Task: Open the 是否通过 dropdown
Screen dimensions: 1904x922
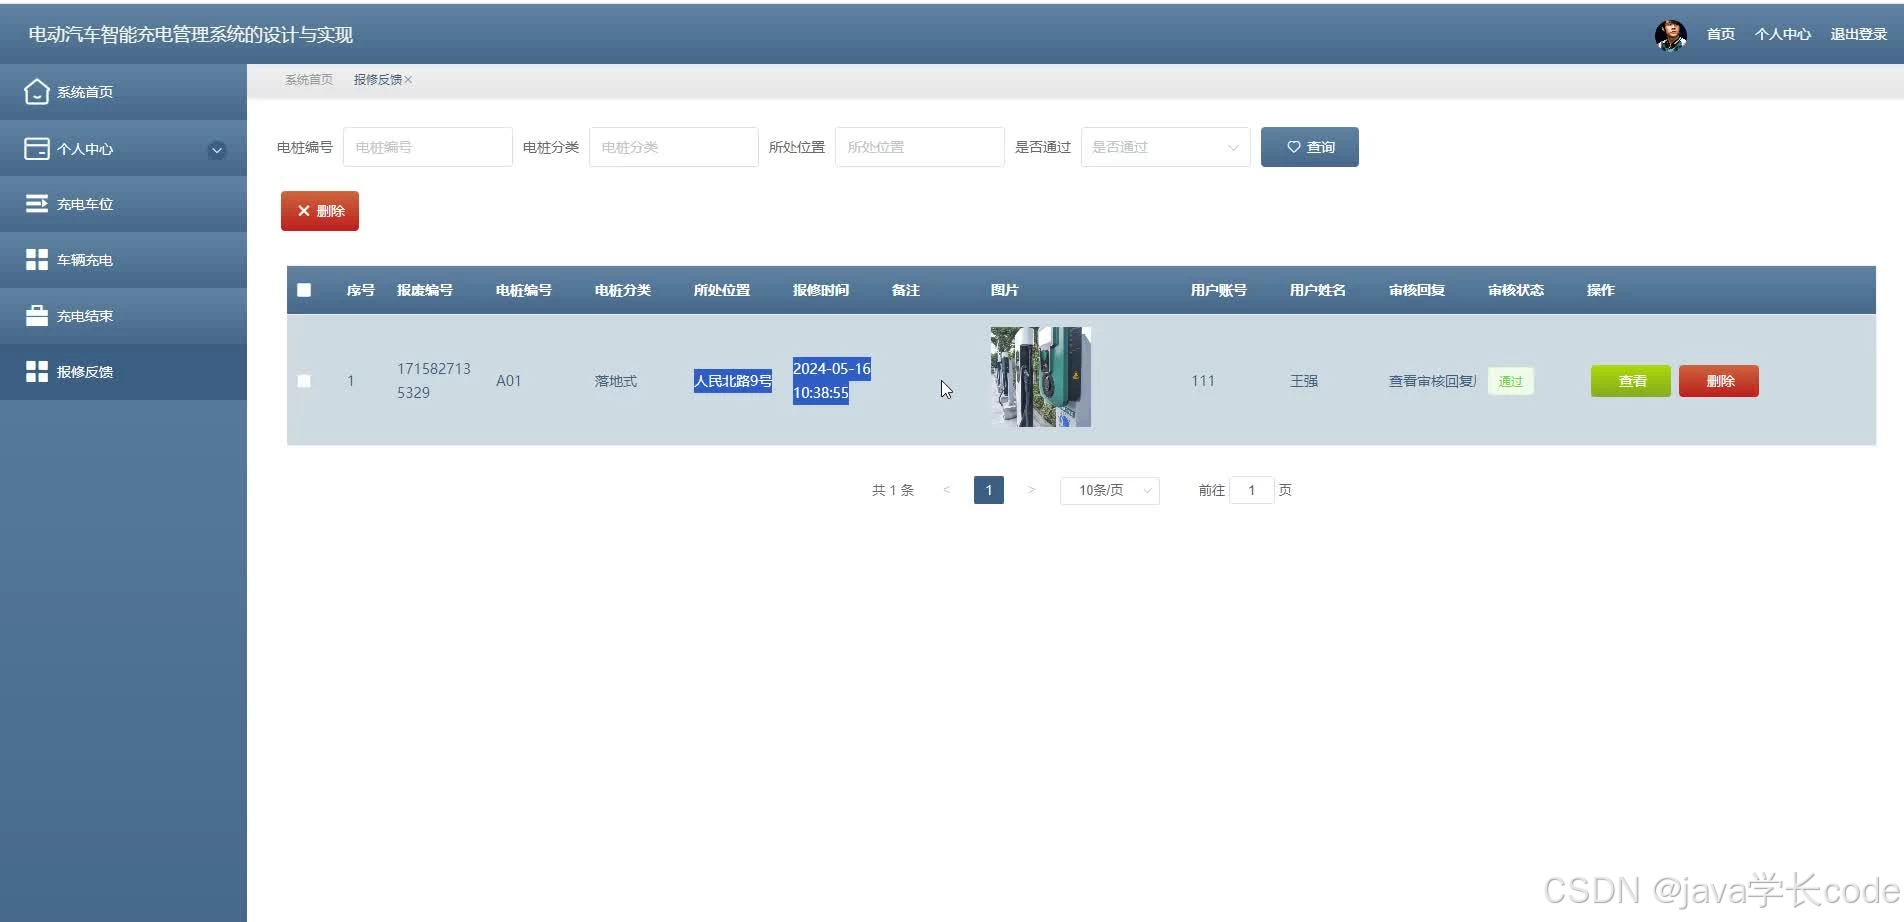Action: (1166, 147)
